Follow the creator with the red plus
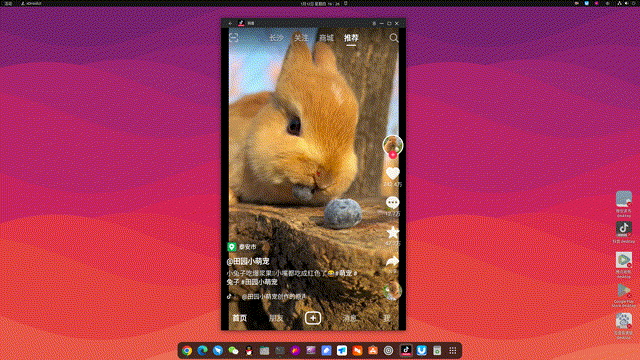 pos(393,155)
